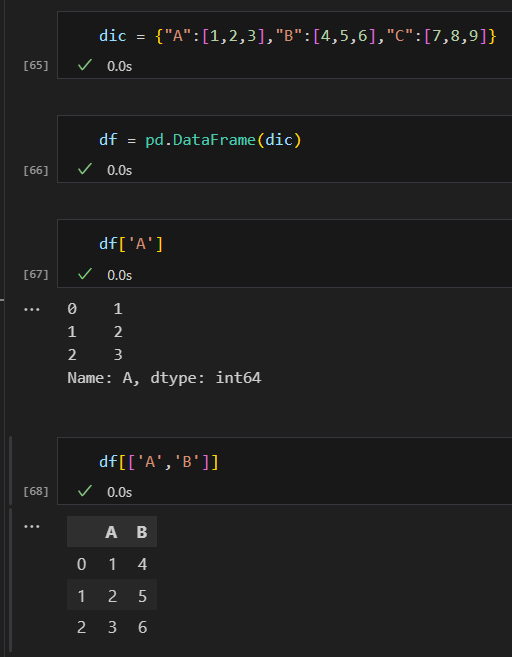Click the success checkmark of cell 66
Image resolution: width=512 pixels, height=657 pixels.
[x=85, y=169]
